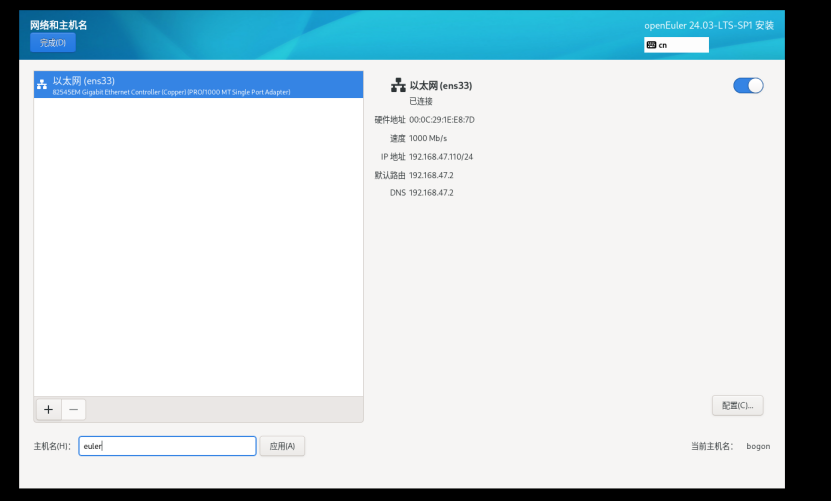Click the wired network icon beside the 以太网 (ens33) heading
The image size is (831, 502).
click(398, 85)
